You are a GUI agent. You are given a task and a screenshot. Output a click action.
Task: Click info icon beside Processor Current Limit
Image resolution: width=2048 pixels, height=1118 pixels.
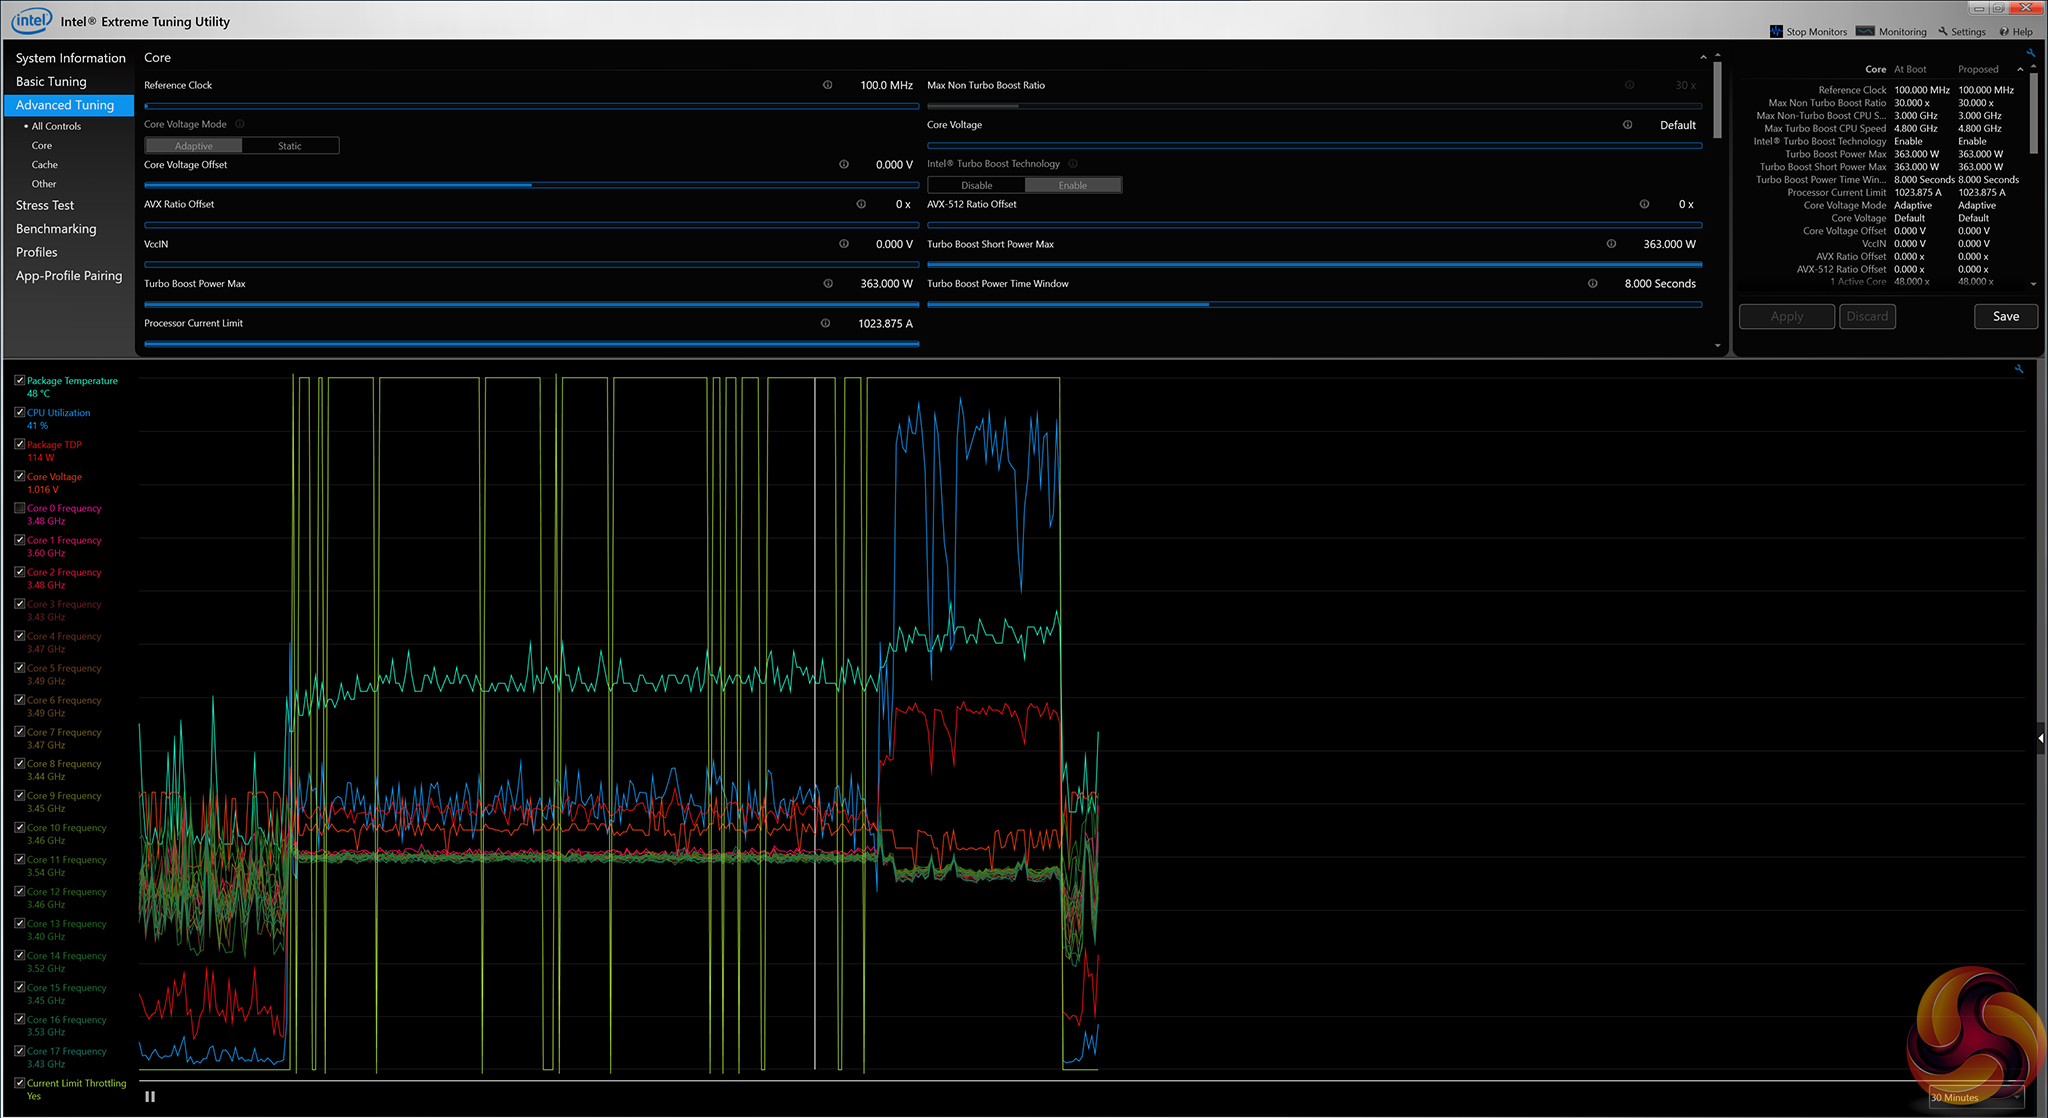(x=825, y=323)
